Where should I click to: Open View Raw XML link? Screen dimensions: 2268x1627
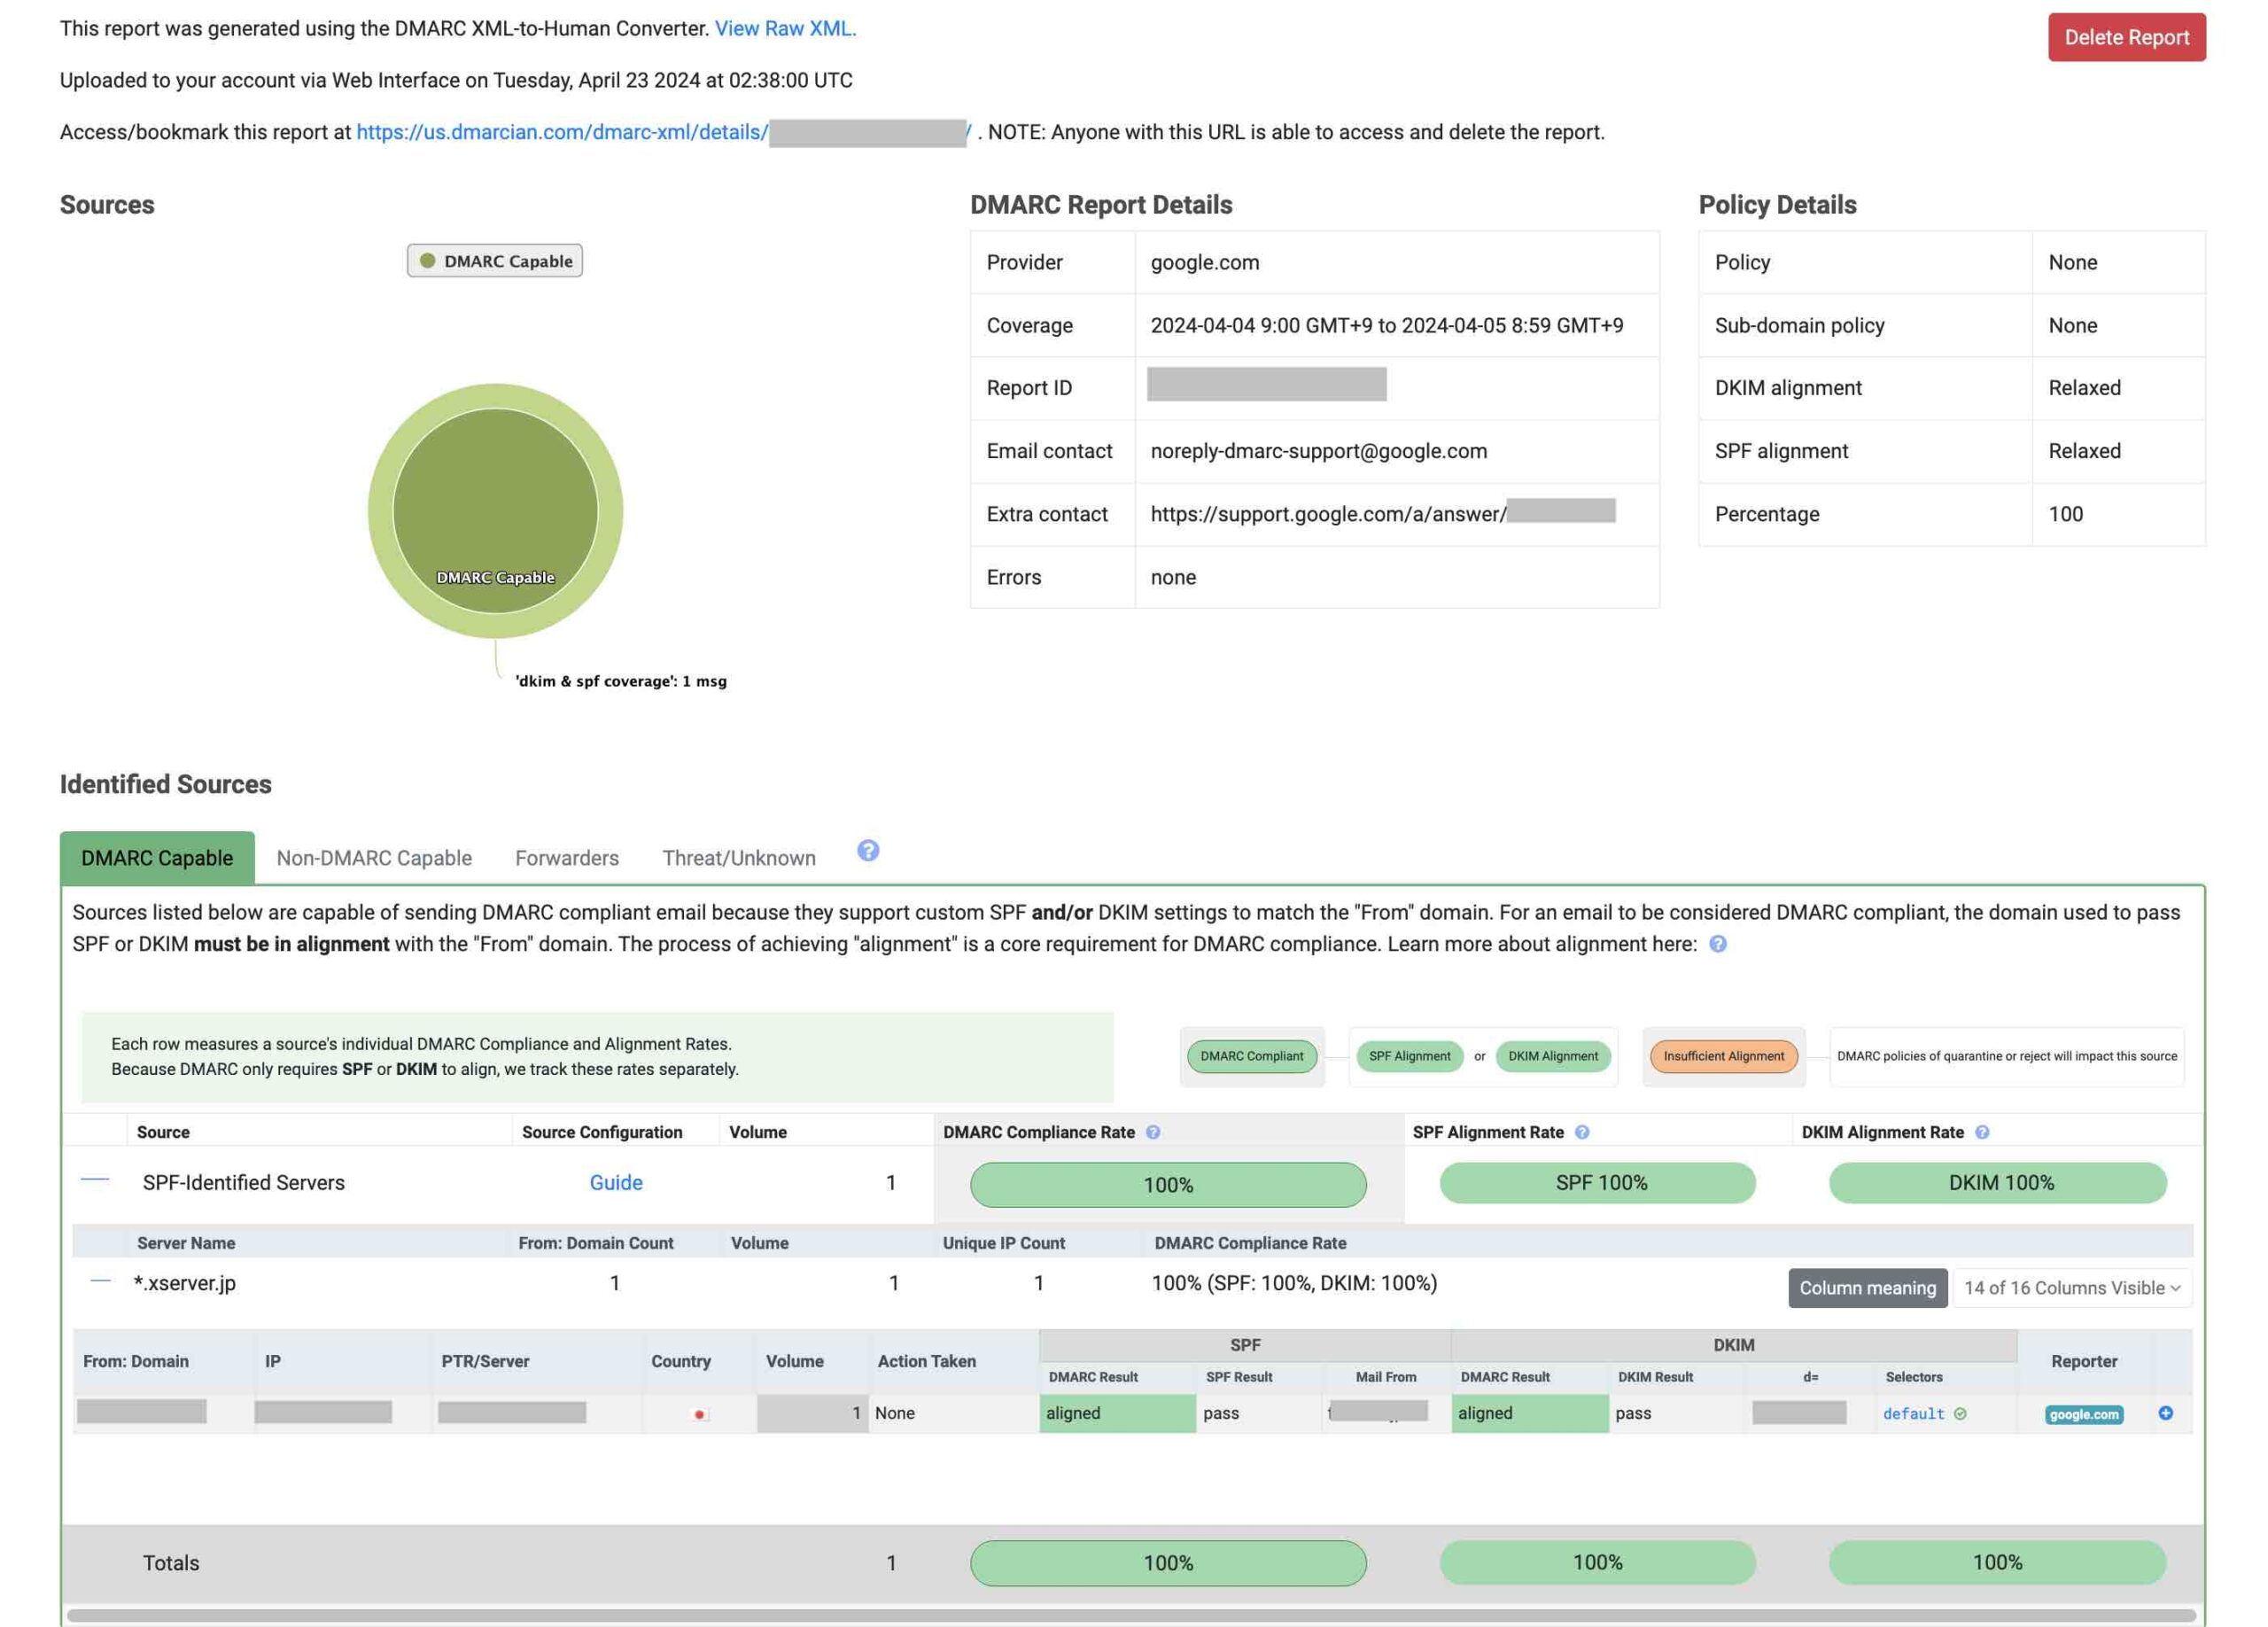[785, 28]
